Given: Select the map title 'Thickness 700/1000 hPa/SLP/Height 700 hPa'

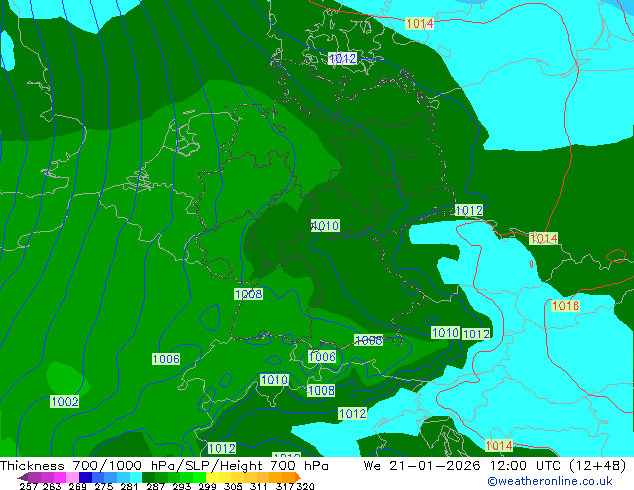Looking at the screenshot, I should click(164, 466).
